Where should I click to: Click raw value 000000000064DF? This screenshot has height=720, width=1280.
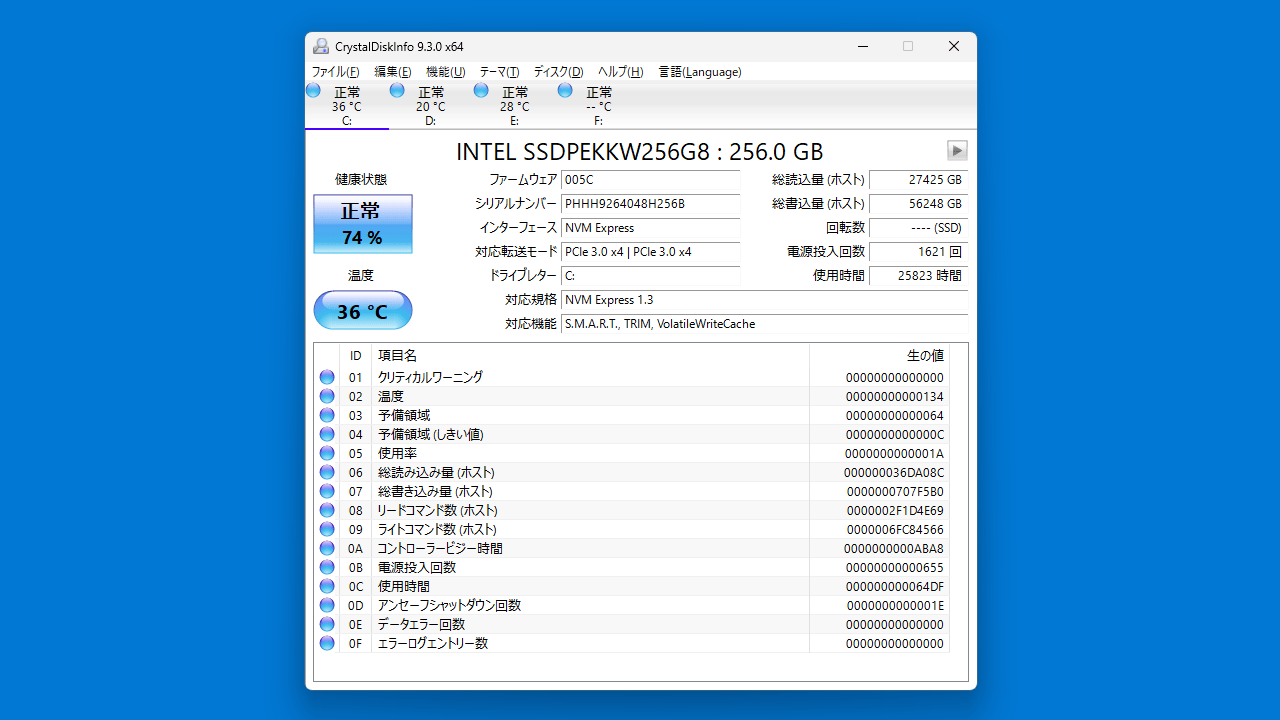coord(894,587)
